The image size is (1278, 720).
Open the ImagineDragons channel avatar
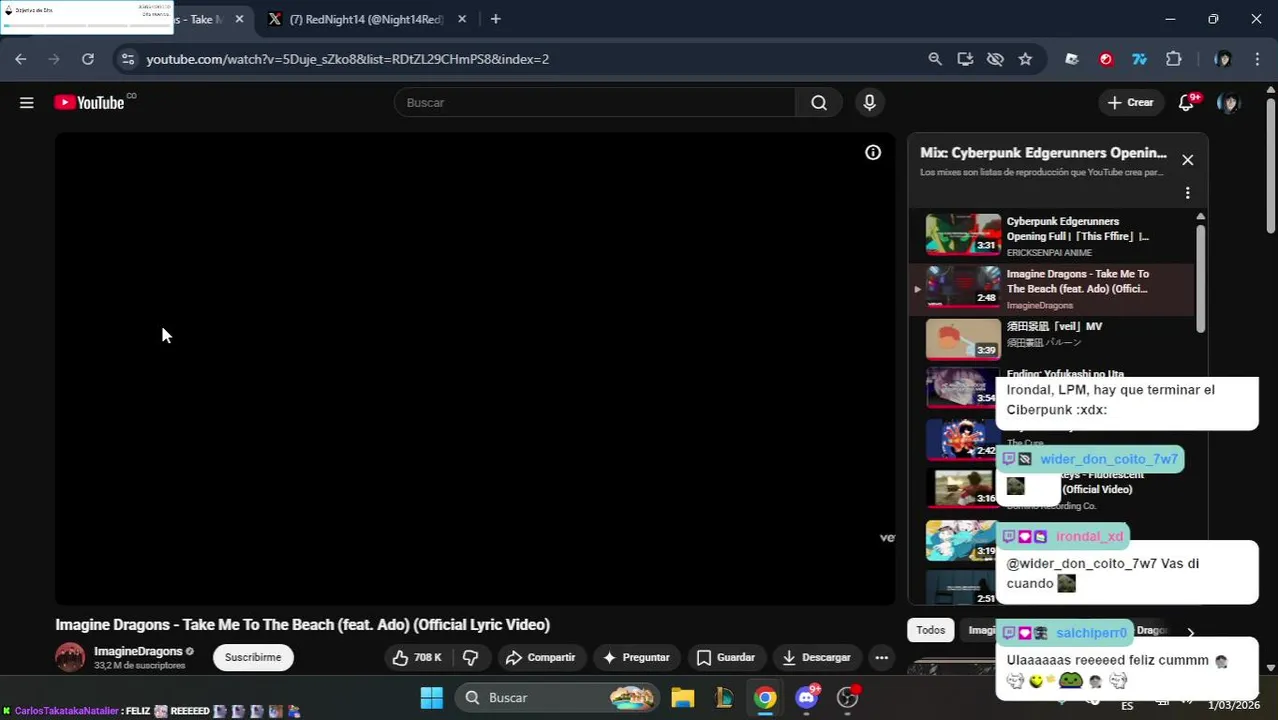[70, 657]
